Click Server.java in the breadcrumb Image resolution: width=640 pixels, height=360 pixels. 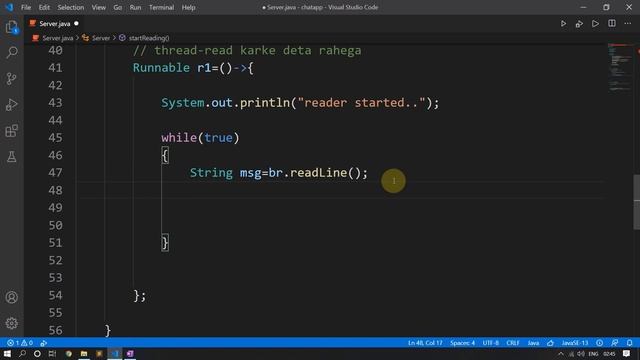click(58, 38)
